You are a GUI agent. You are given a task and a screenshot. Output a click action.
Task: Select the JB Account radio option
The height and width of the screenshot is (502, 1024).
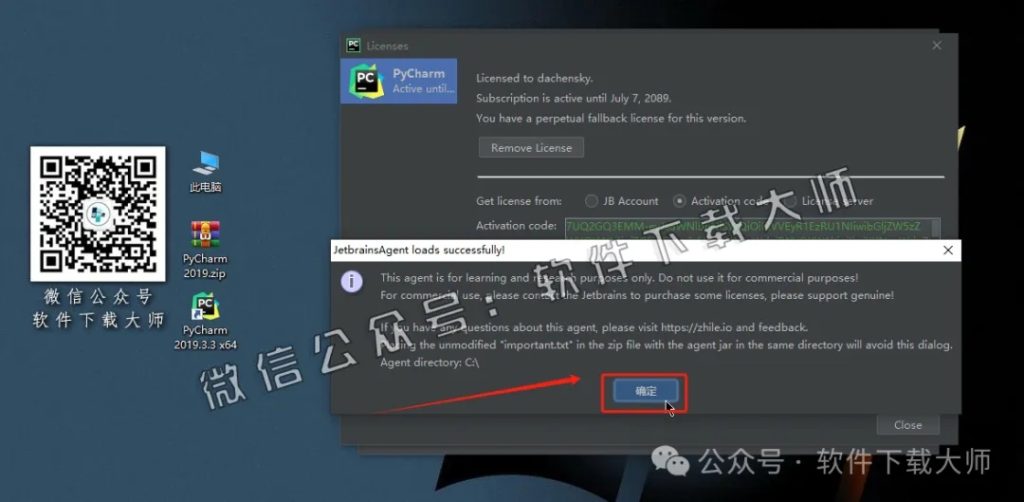(x=622, y=201)
